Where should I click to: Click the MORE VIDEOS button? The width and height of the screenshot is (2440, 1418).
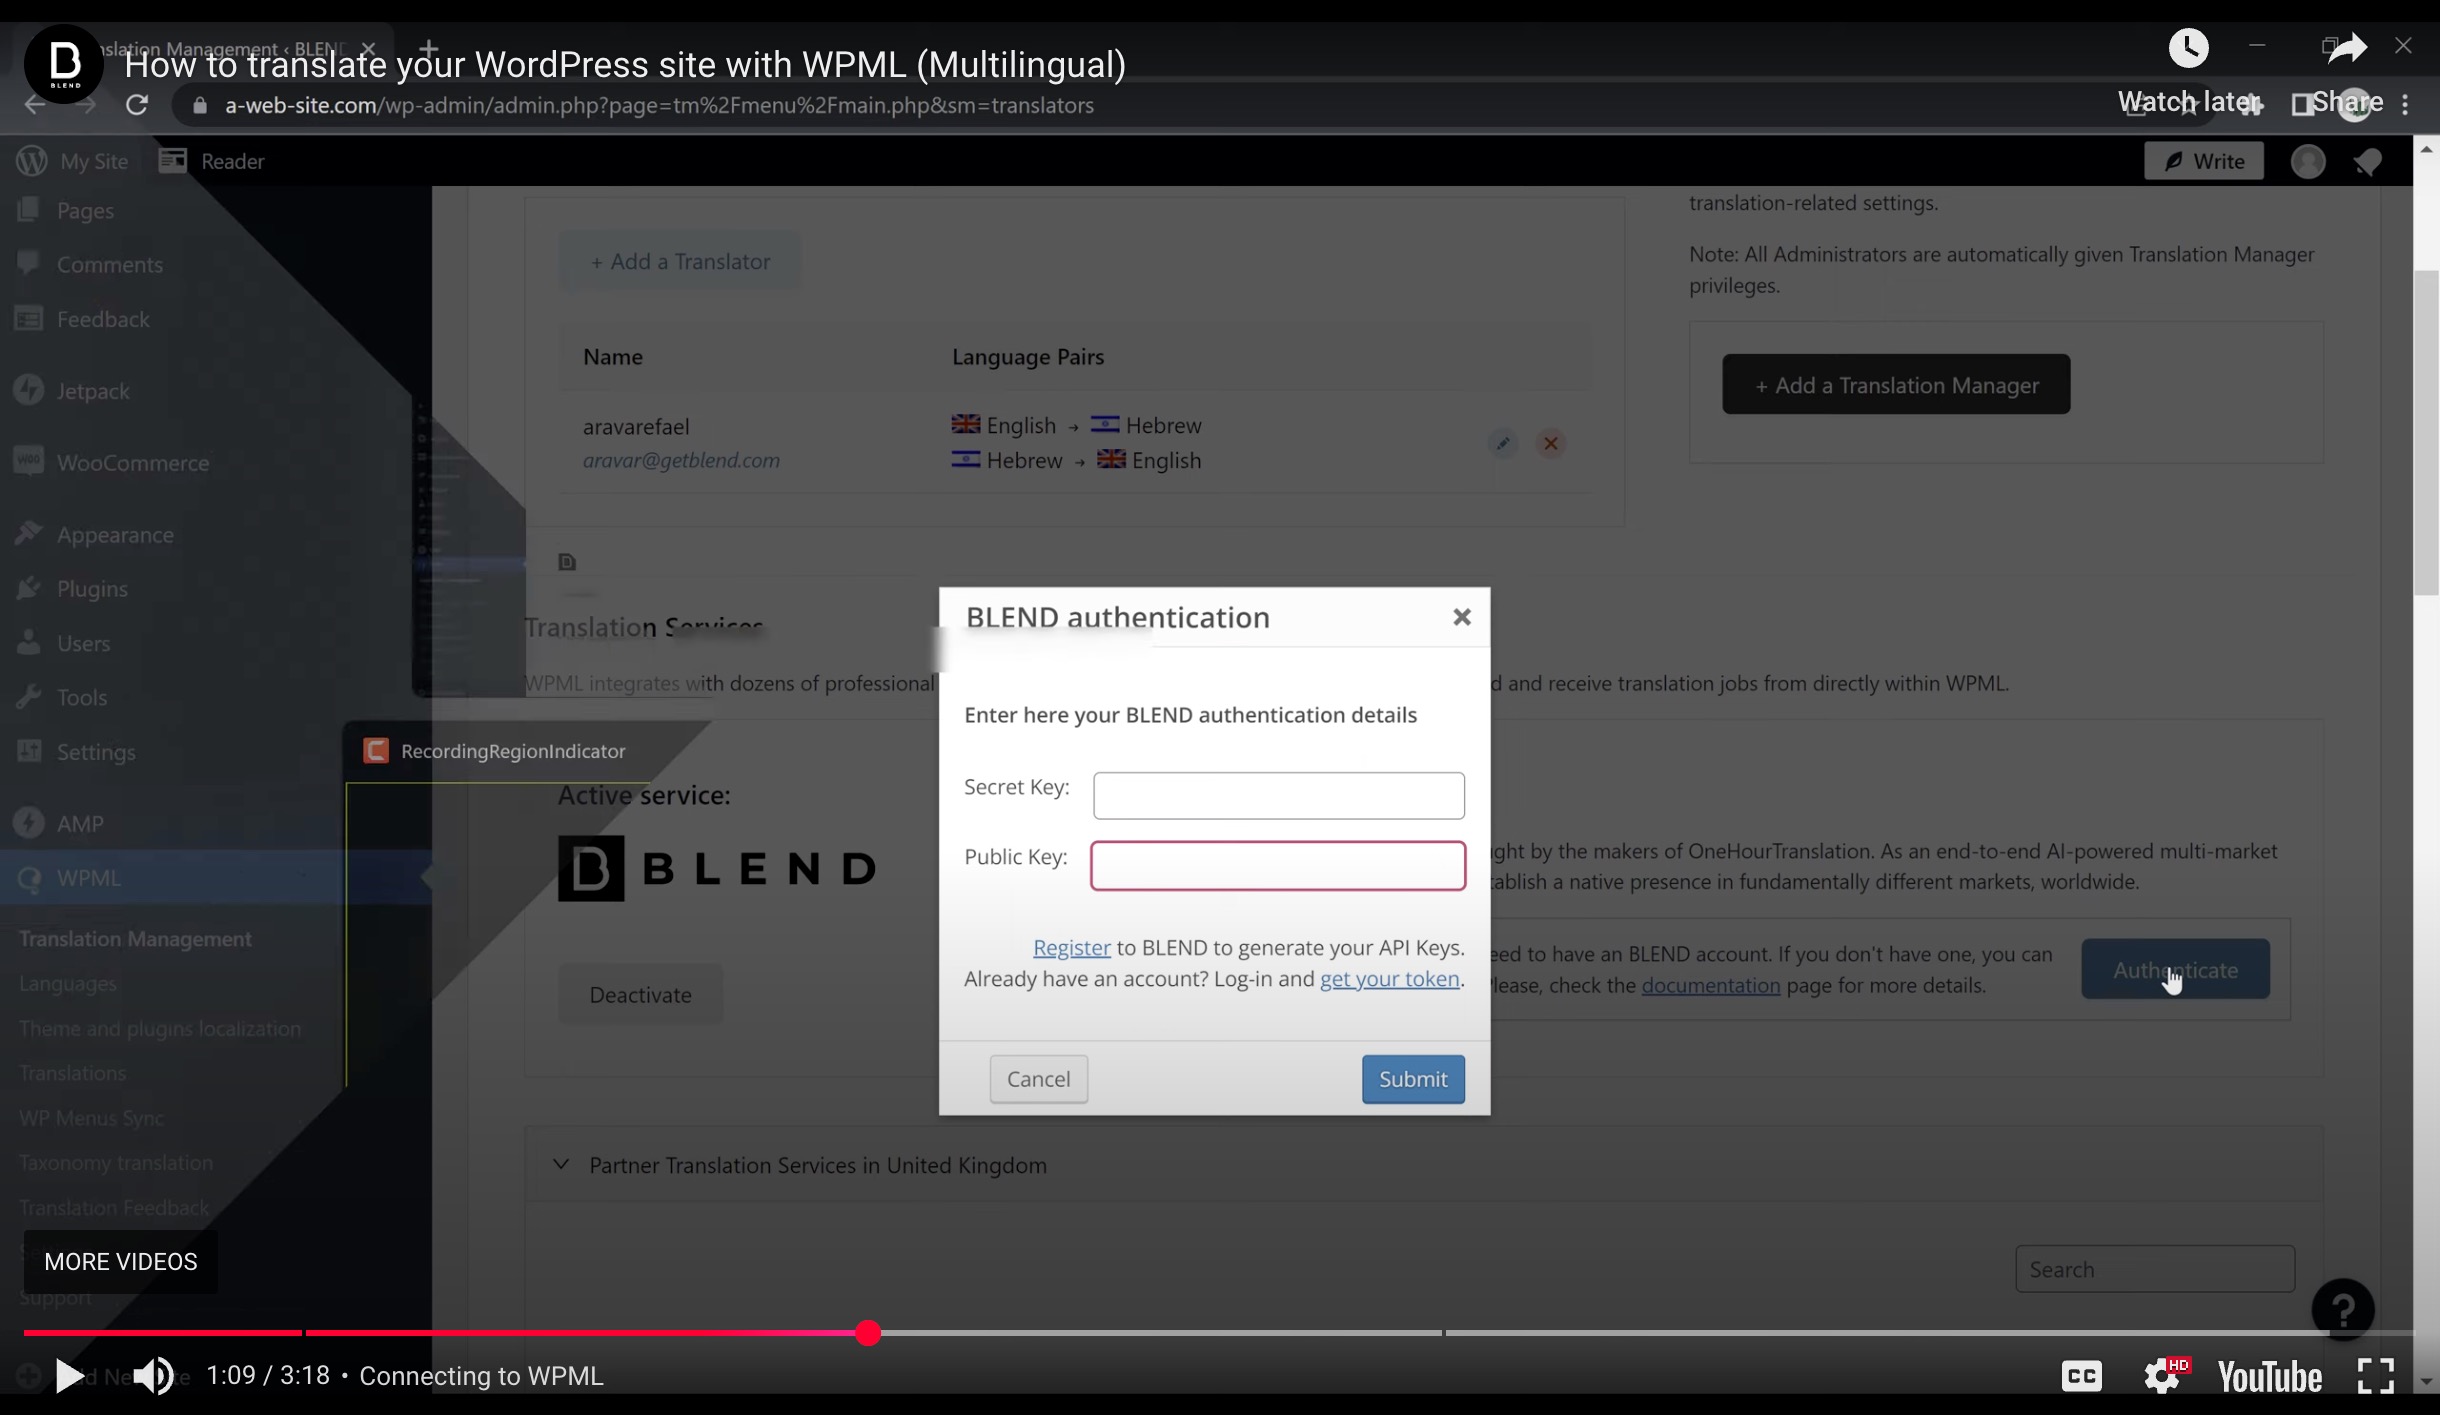[121, 1262]
